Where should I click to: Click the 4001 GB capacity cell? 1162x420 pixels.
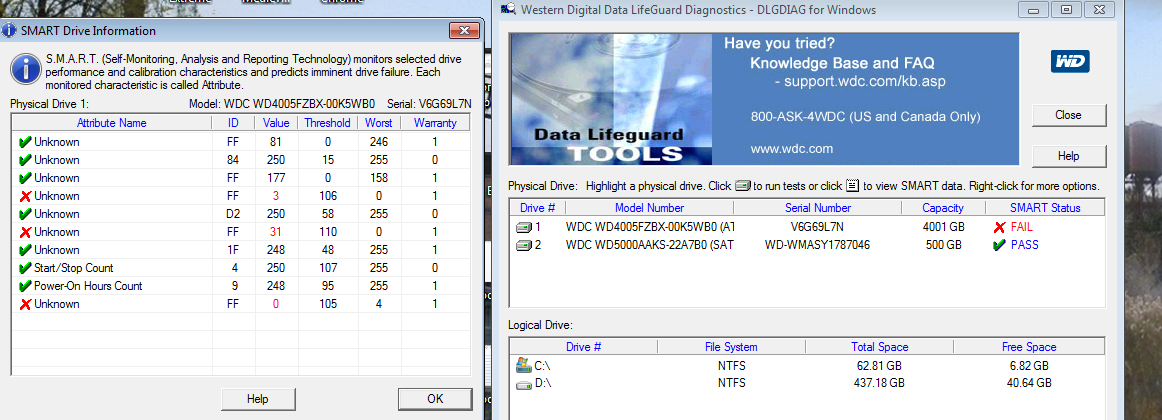(x=943, y=227)
